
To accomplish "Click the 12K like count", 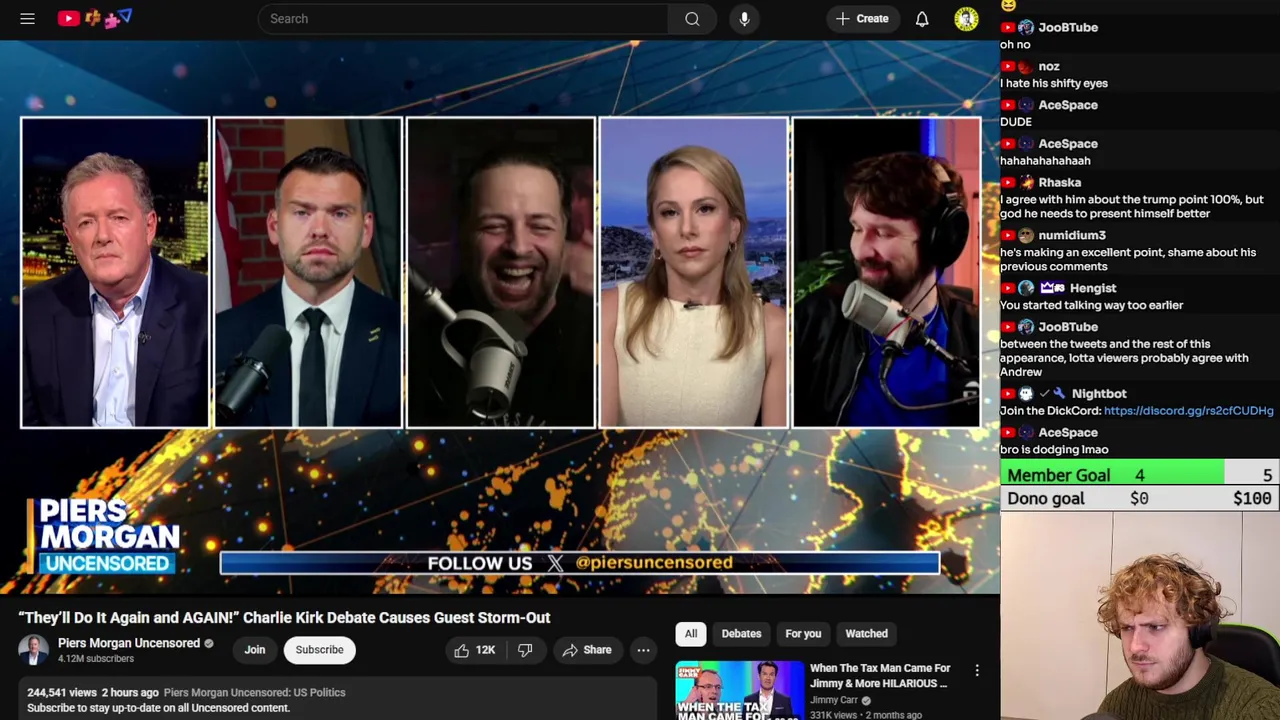I will (x=485, y=650).
